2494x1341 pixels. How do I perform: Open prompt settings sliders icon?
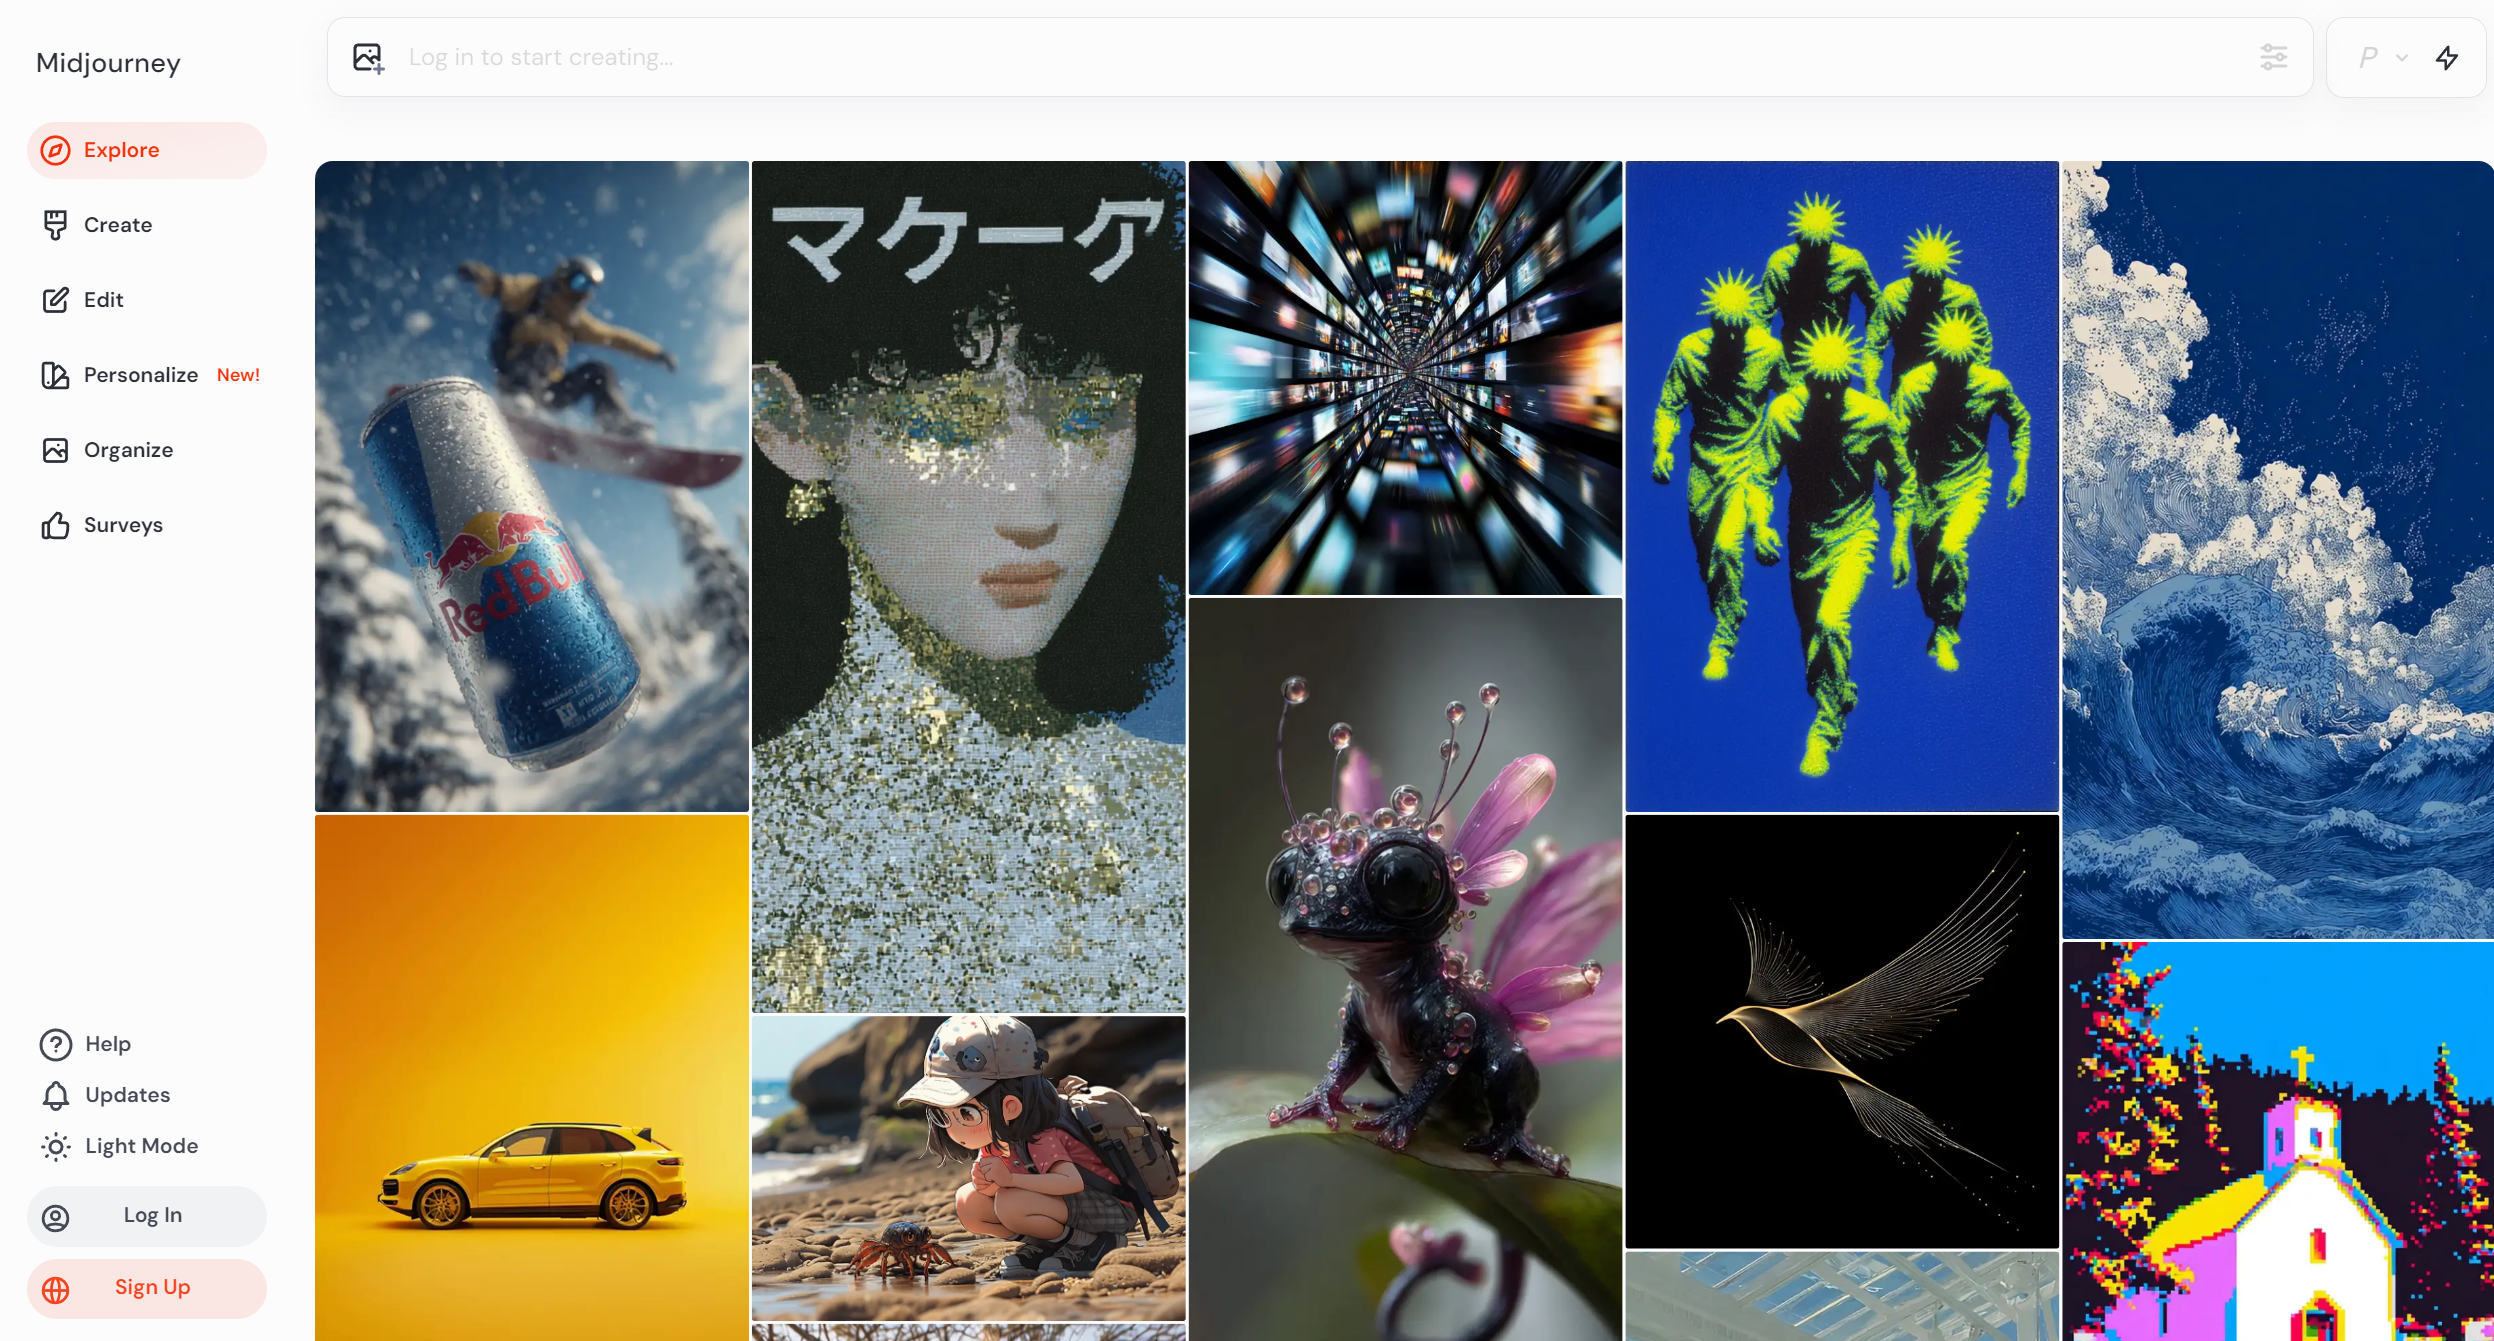tap(2273, 57)
